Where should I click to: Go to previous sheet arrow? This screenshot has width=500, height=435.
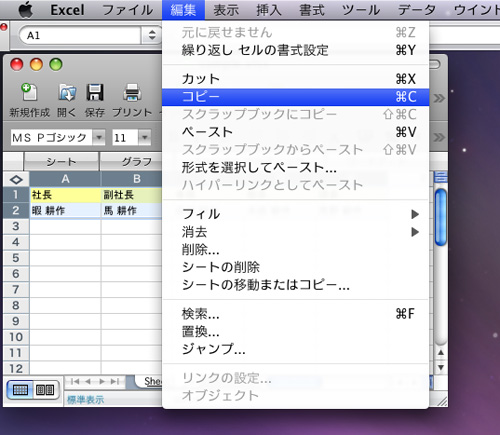(88, 381)
